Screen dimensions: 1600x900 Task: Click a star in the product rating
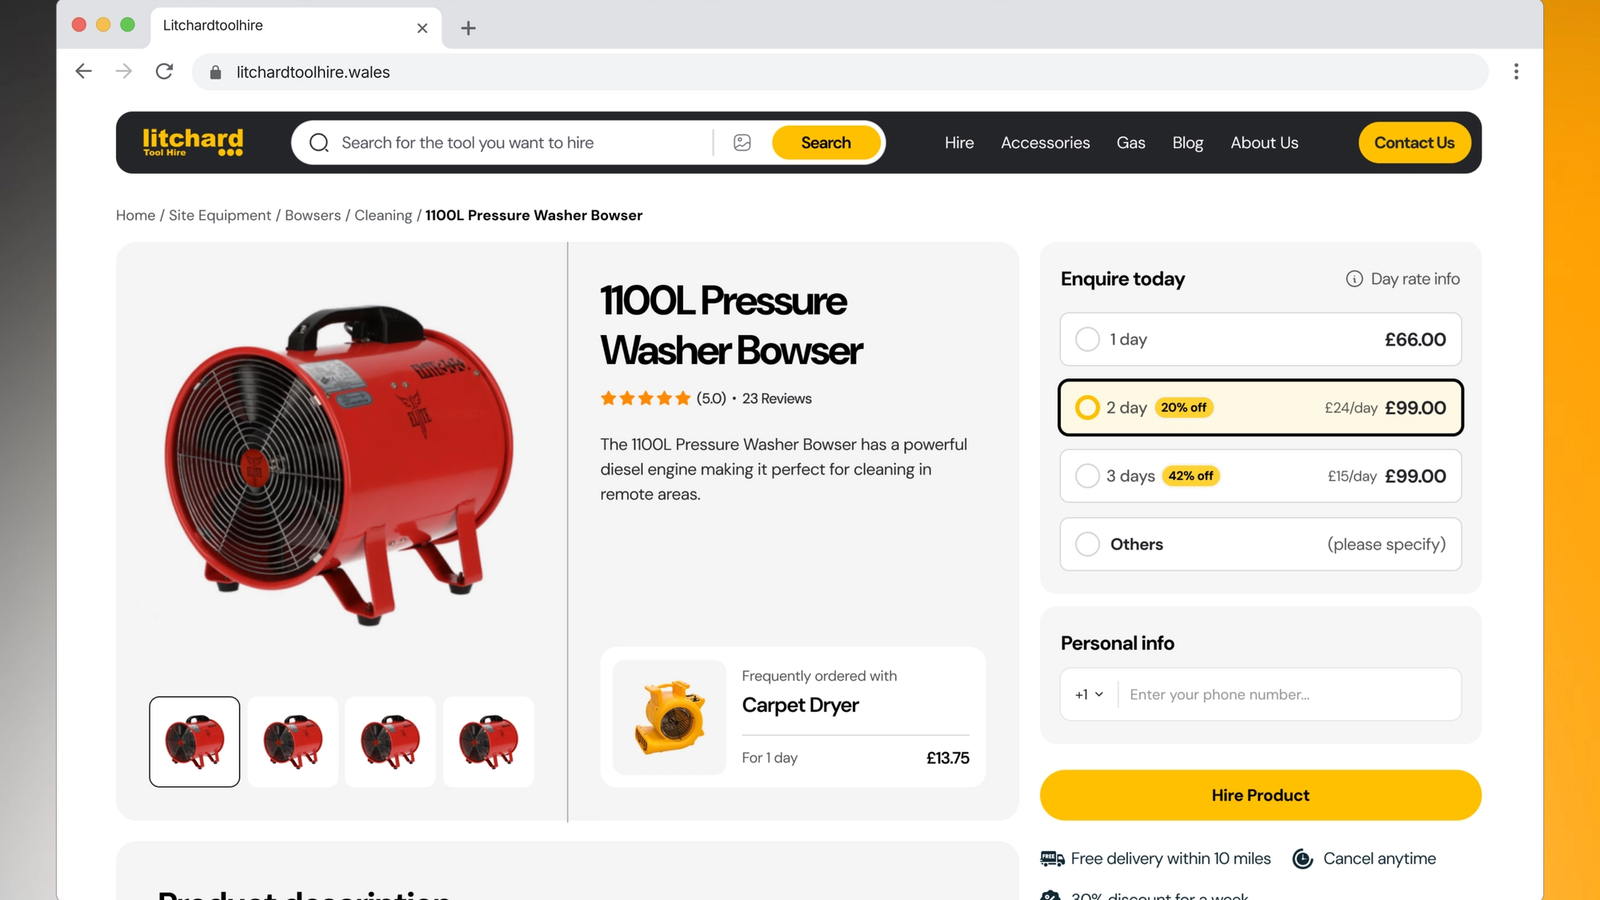645,397
